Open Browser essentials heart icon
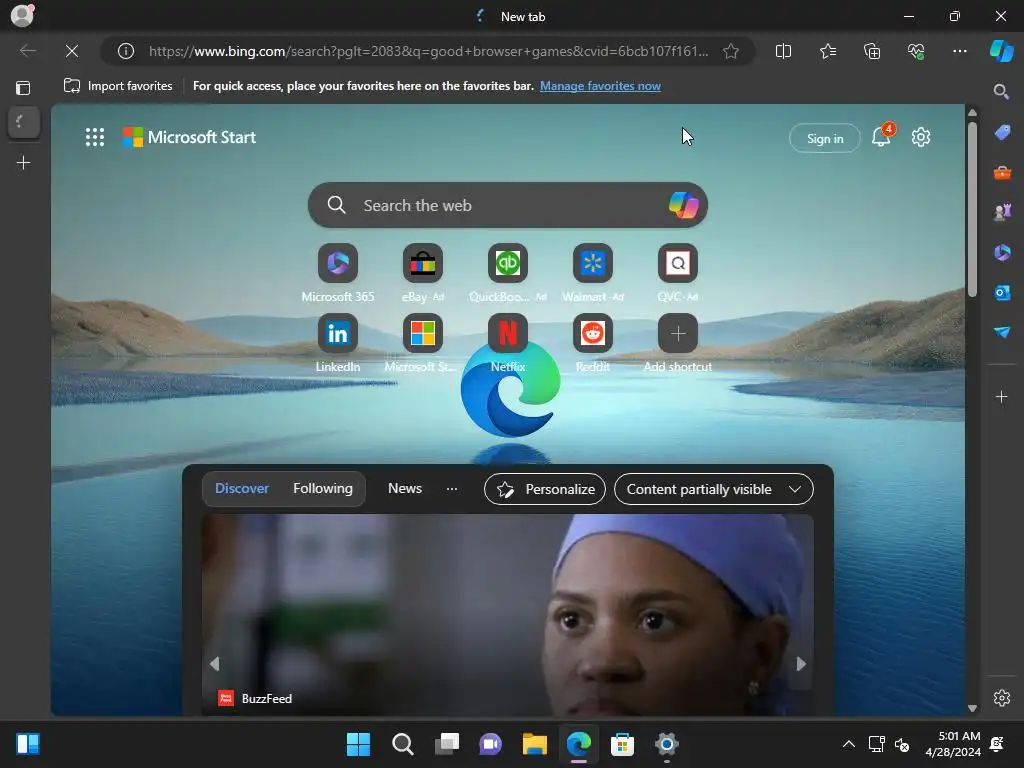 coord(916,51)
